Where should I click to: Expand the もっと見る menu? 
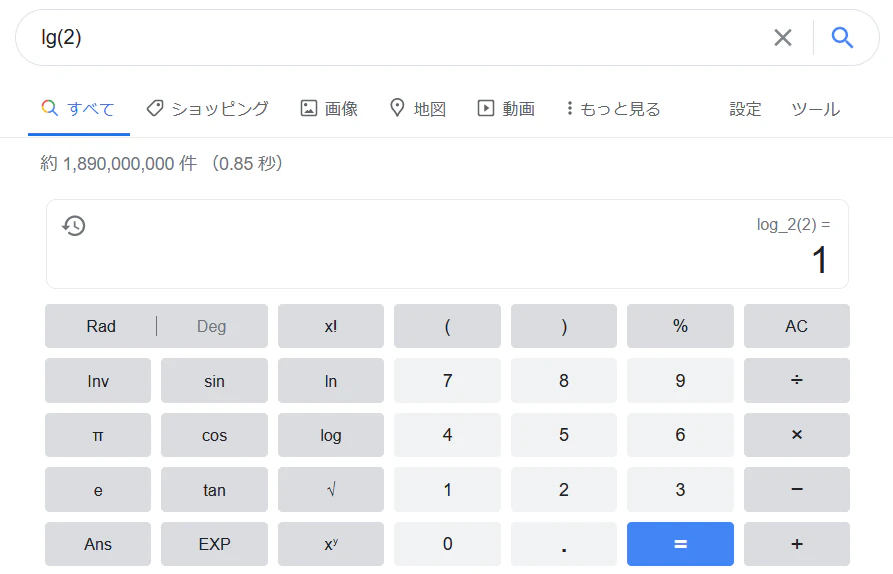[x=613, y=109]
